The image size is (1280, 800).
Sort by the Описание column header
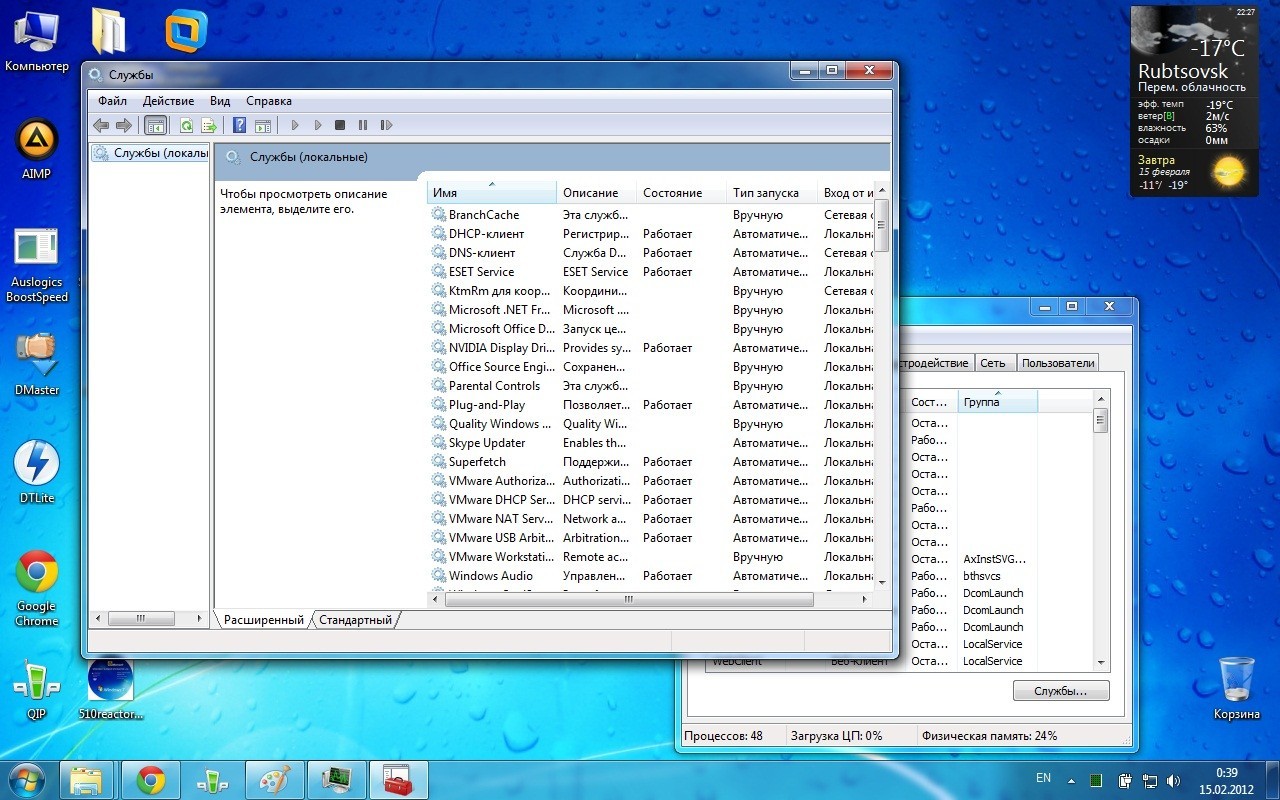click(x=596, y=192)
